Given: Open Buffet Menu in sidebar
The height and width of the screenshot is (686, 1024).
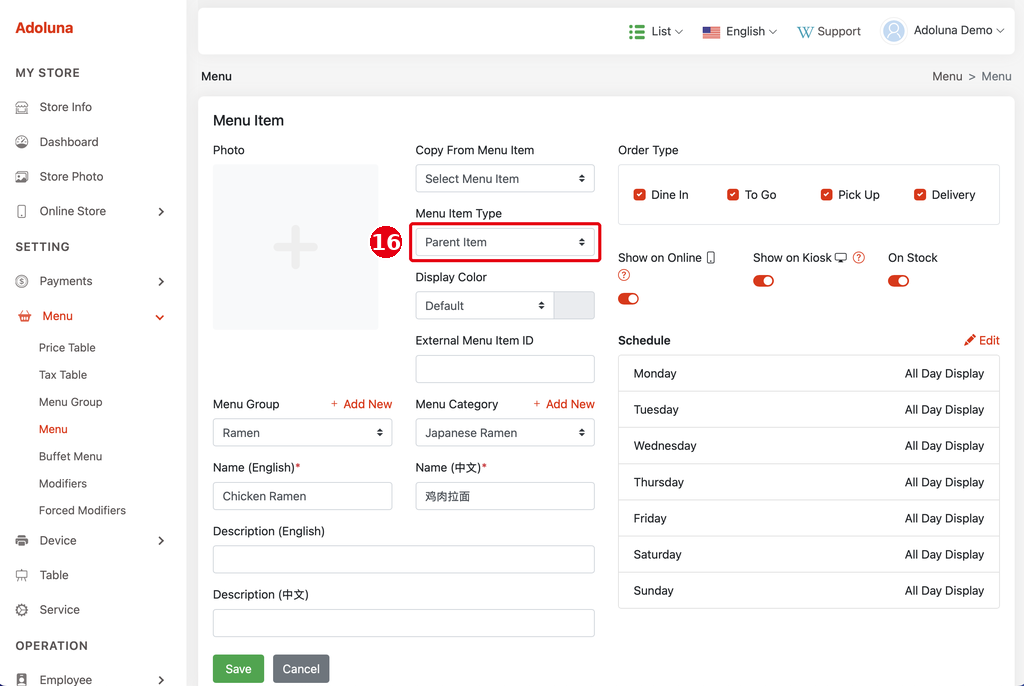Looking at the screenshot, I should point(71,457).
